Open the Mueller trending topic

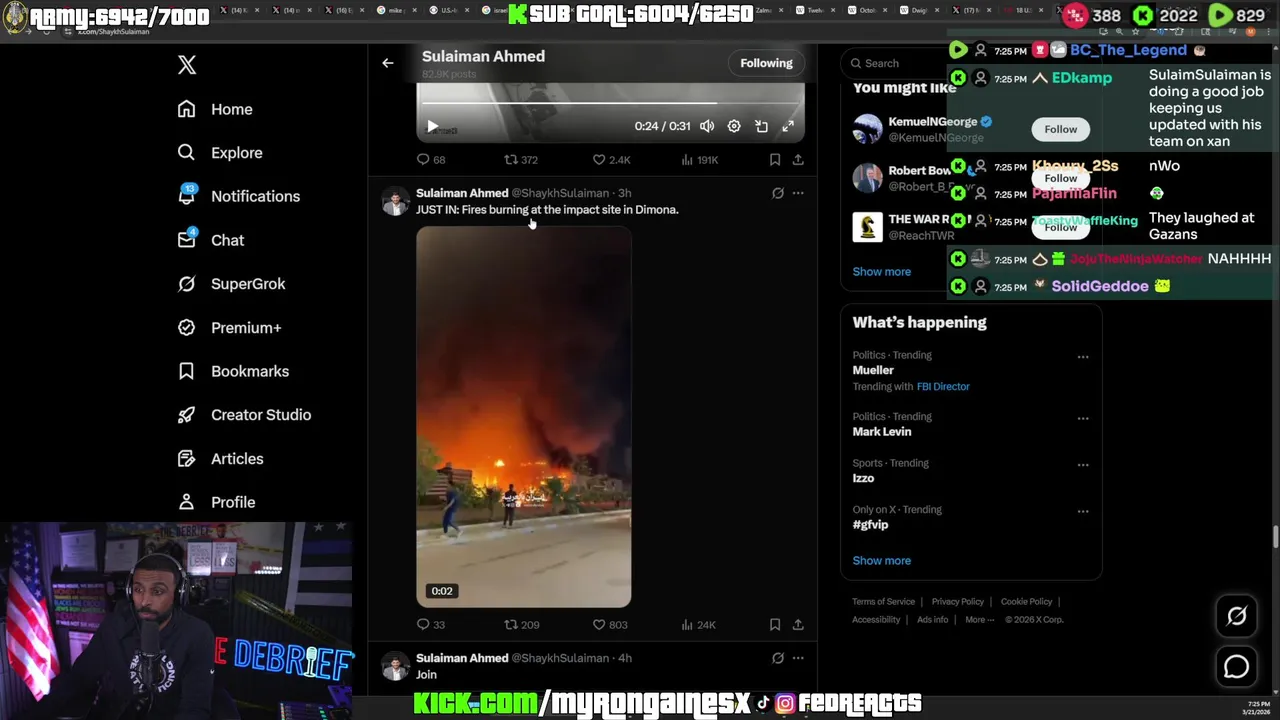tap(873, 370)
